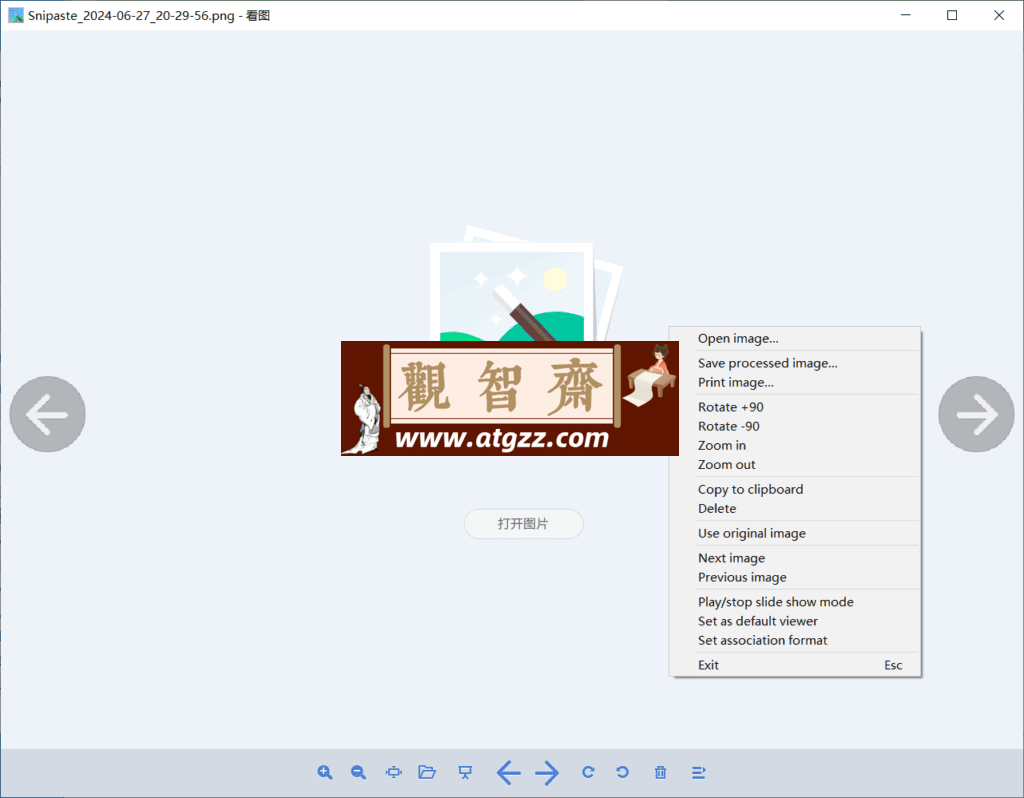
Task: Select Exit in the context menu
Action: (795, 665)
